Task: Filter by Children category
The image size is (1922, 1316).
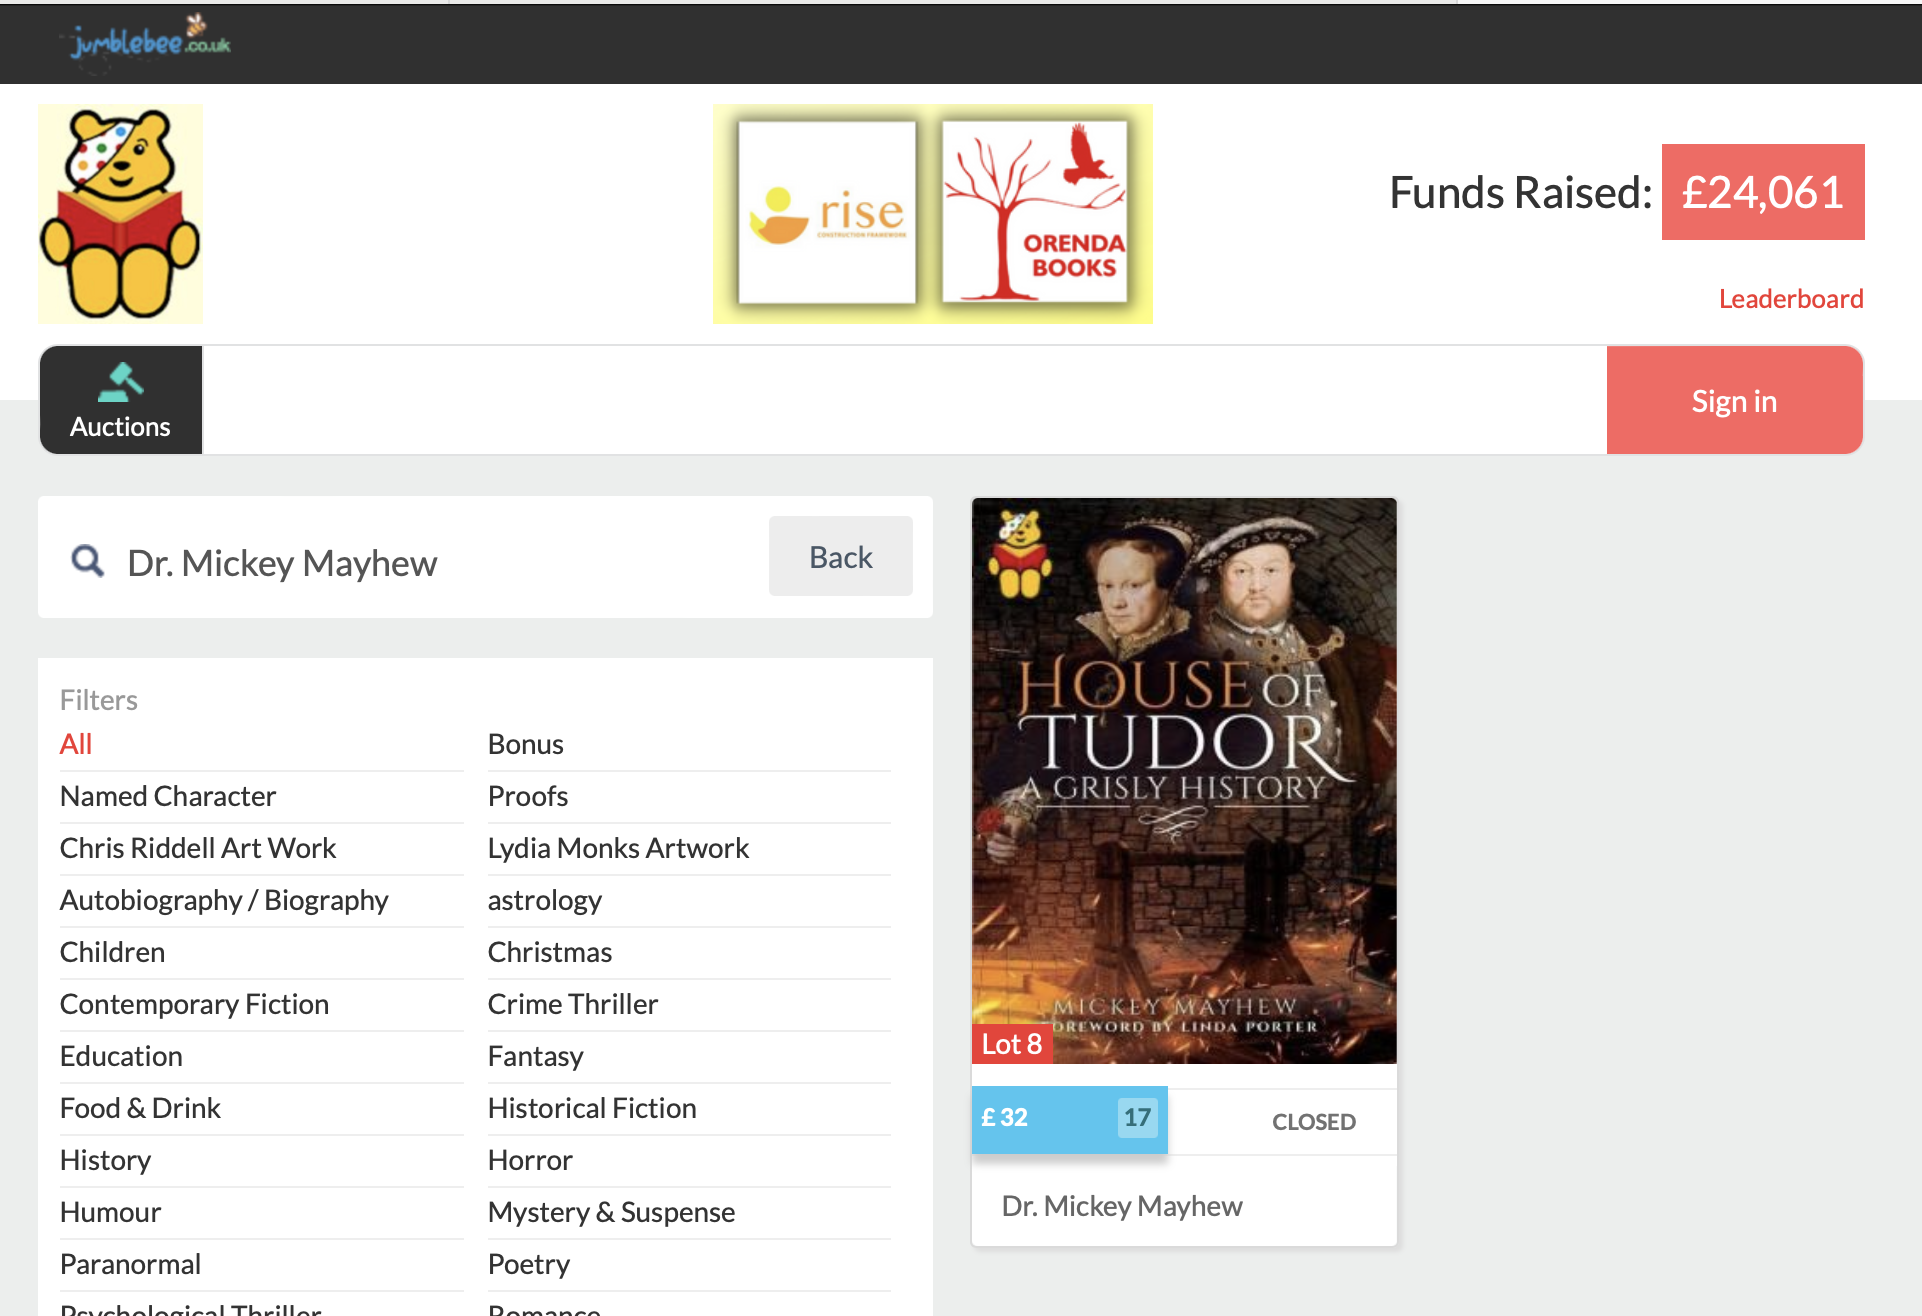Action: 113,952
